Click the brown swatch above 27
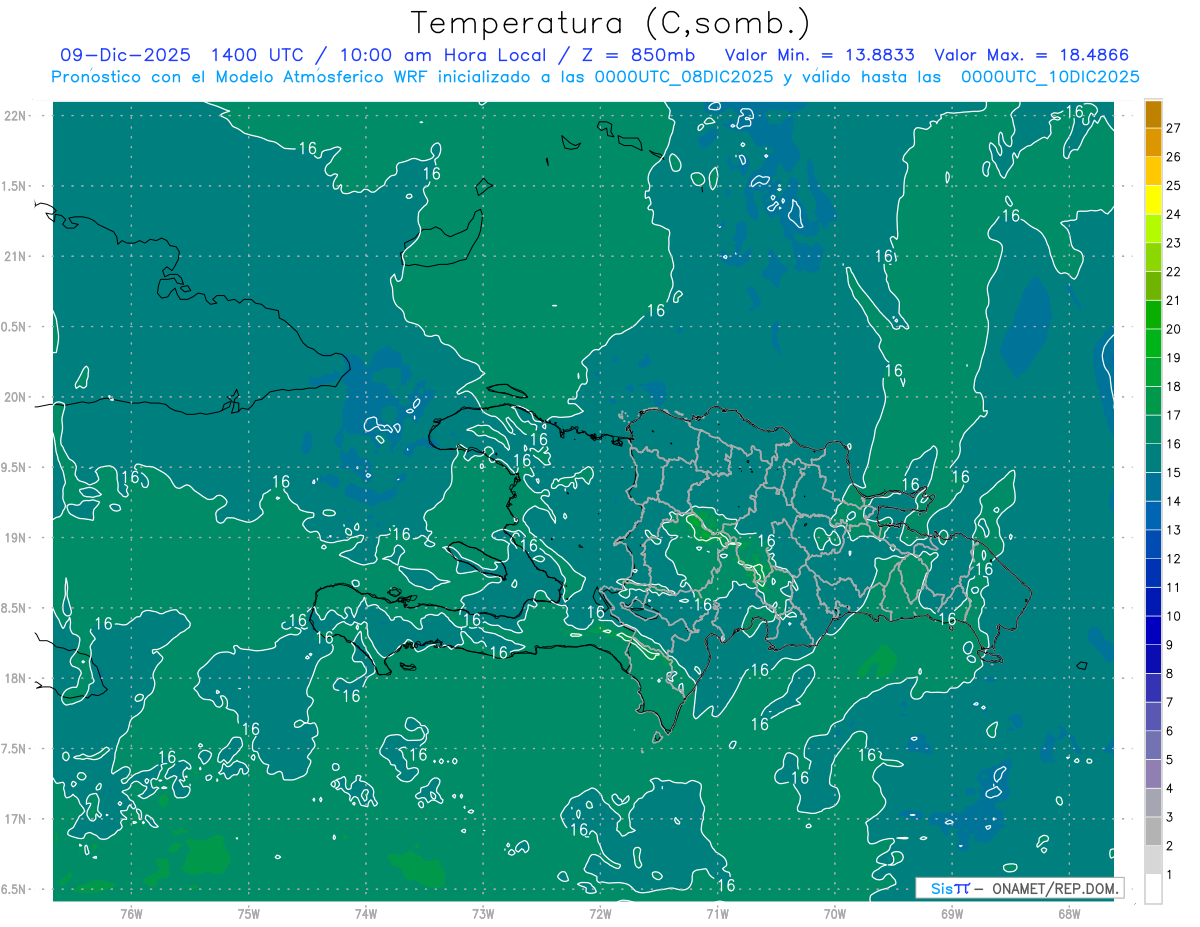Image resolution: width=1200 pixels, height=927 pixels. (x=1153, y=114)
